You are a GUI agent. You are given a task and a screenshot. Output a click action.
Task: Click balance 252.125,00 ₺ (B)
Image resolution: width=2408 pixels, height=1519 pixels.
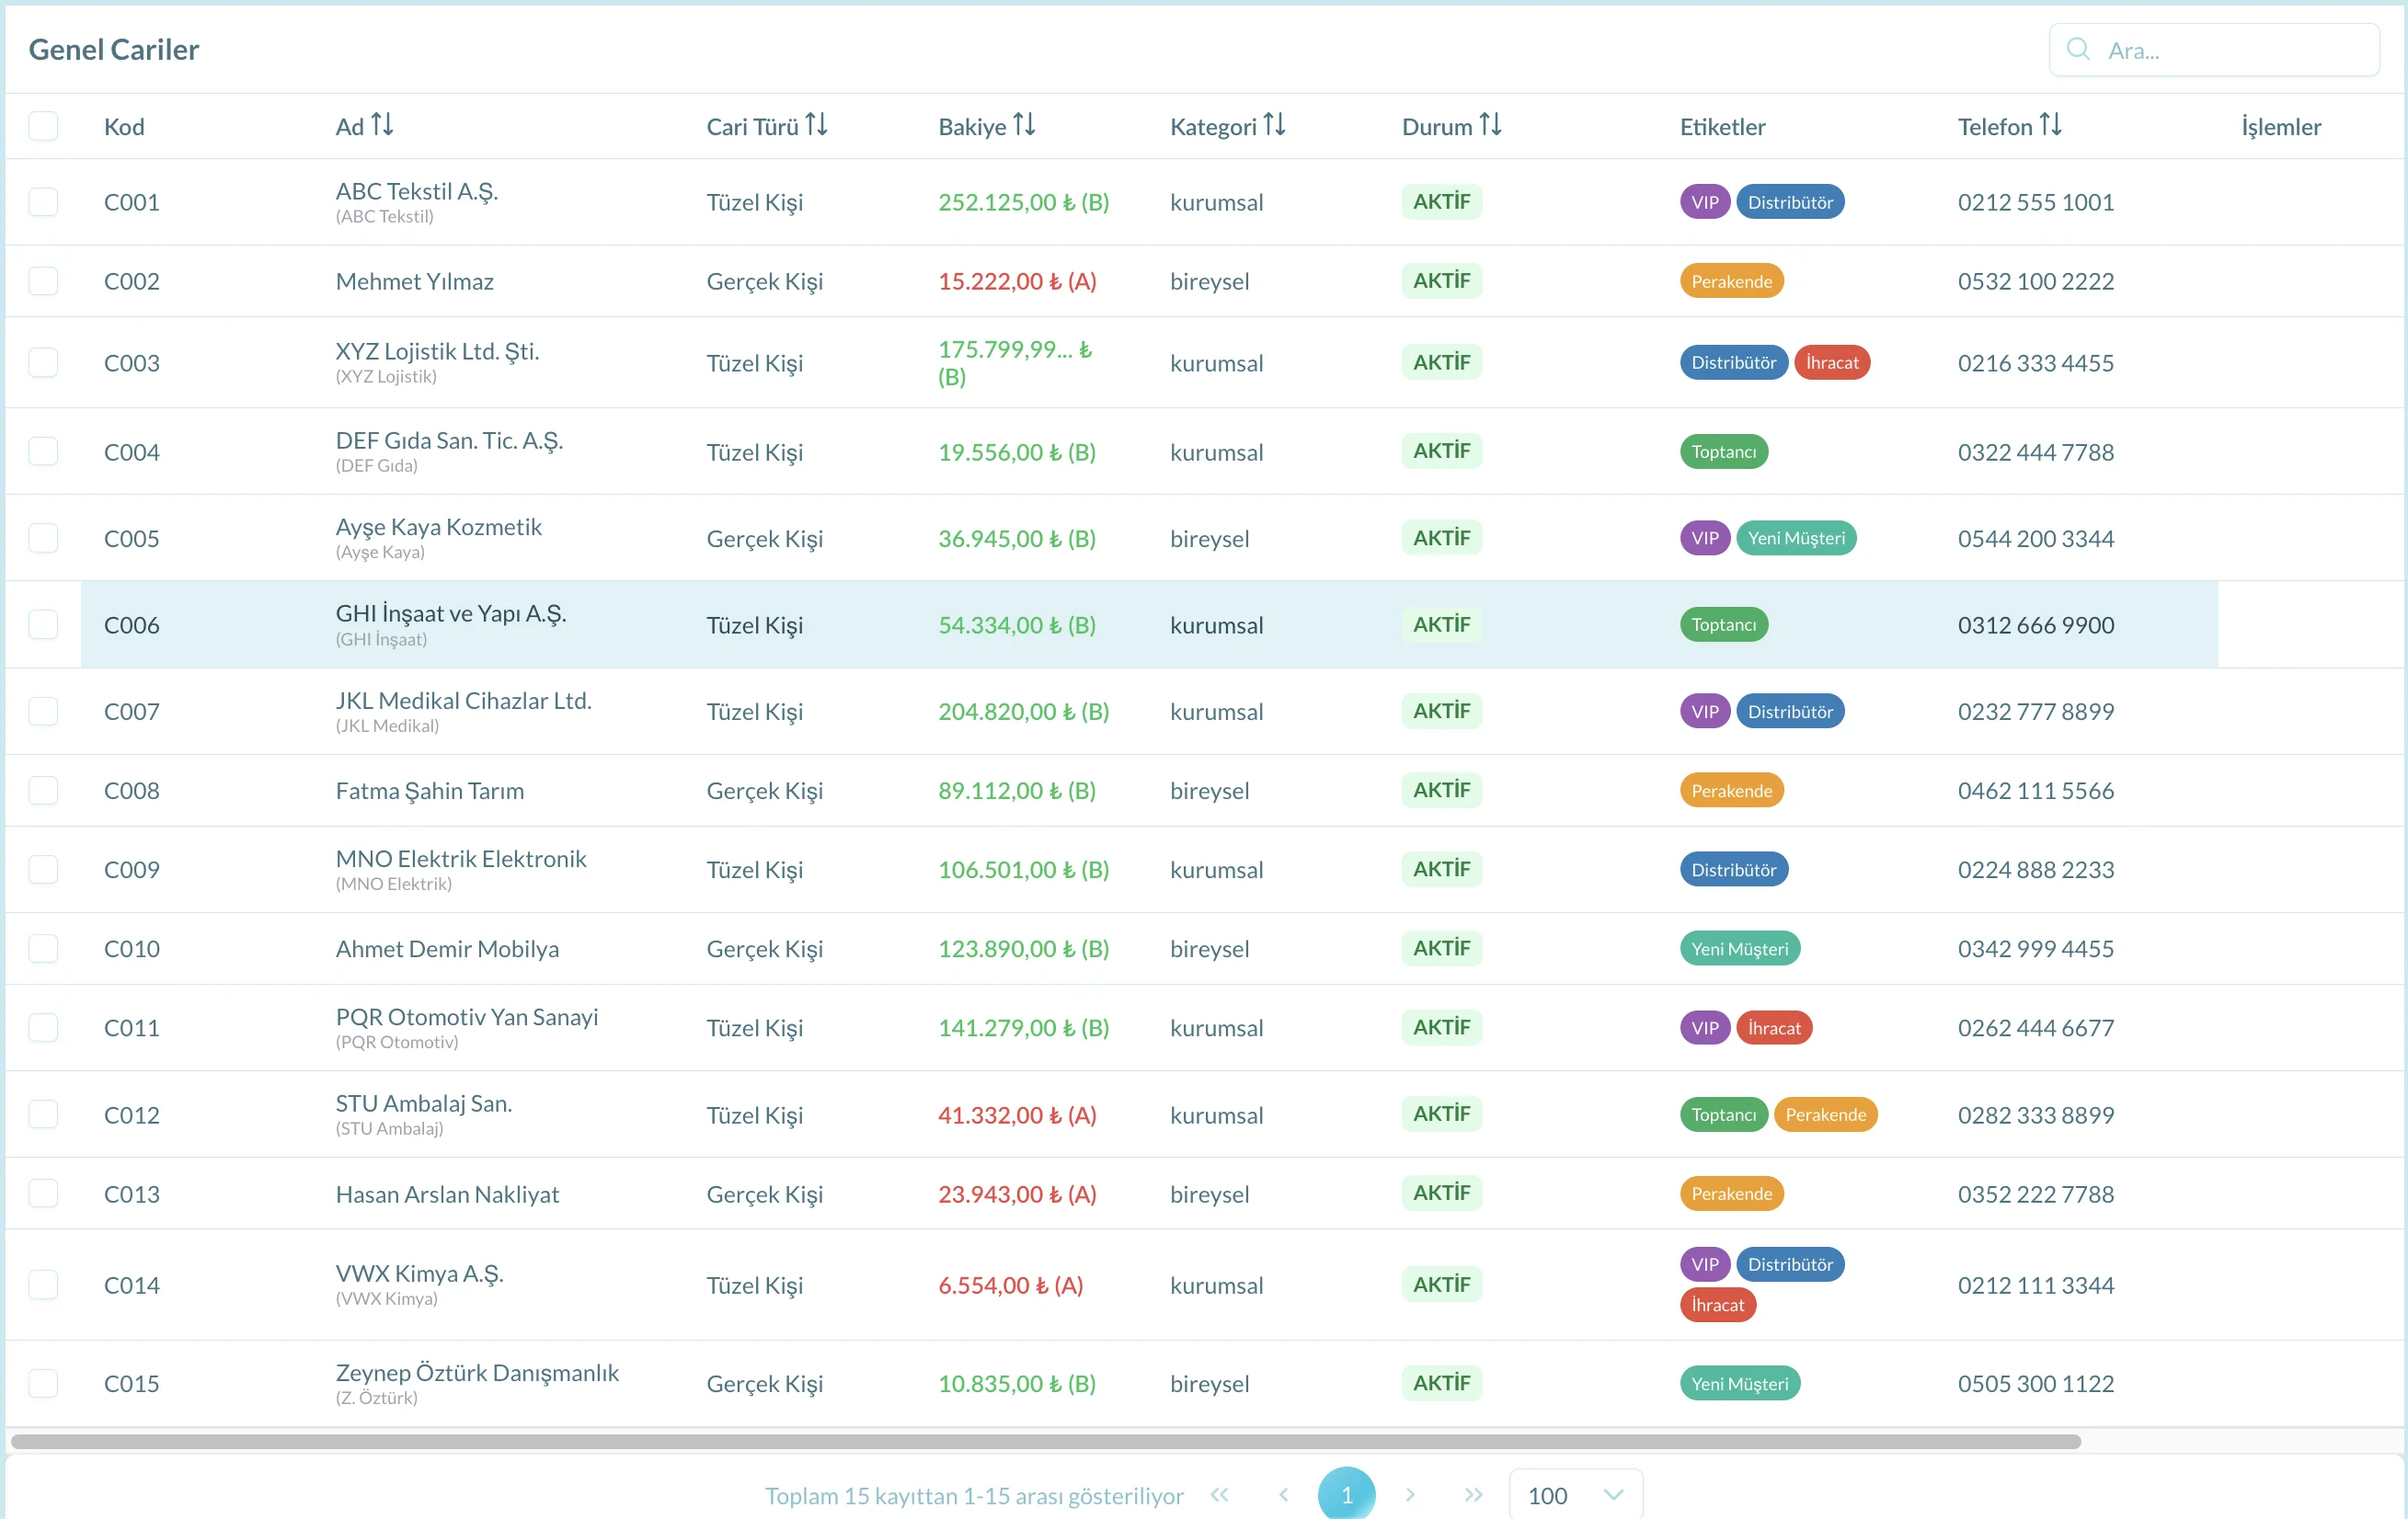tap(1023, 202)
